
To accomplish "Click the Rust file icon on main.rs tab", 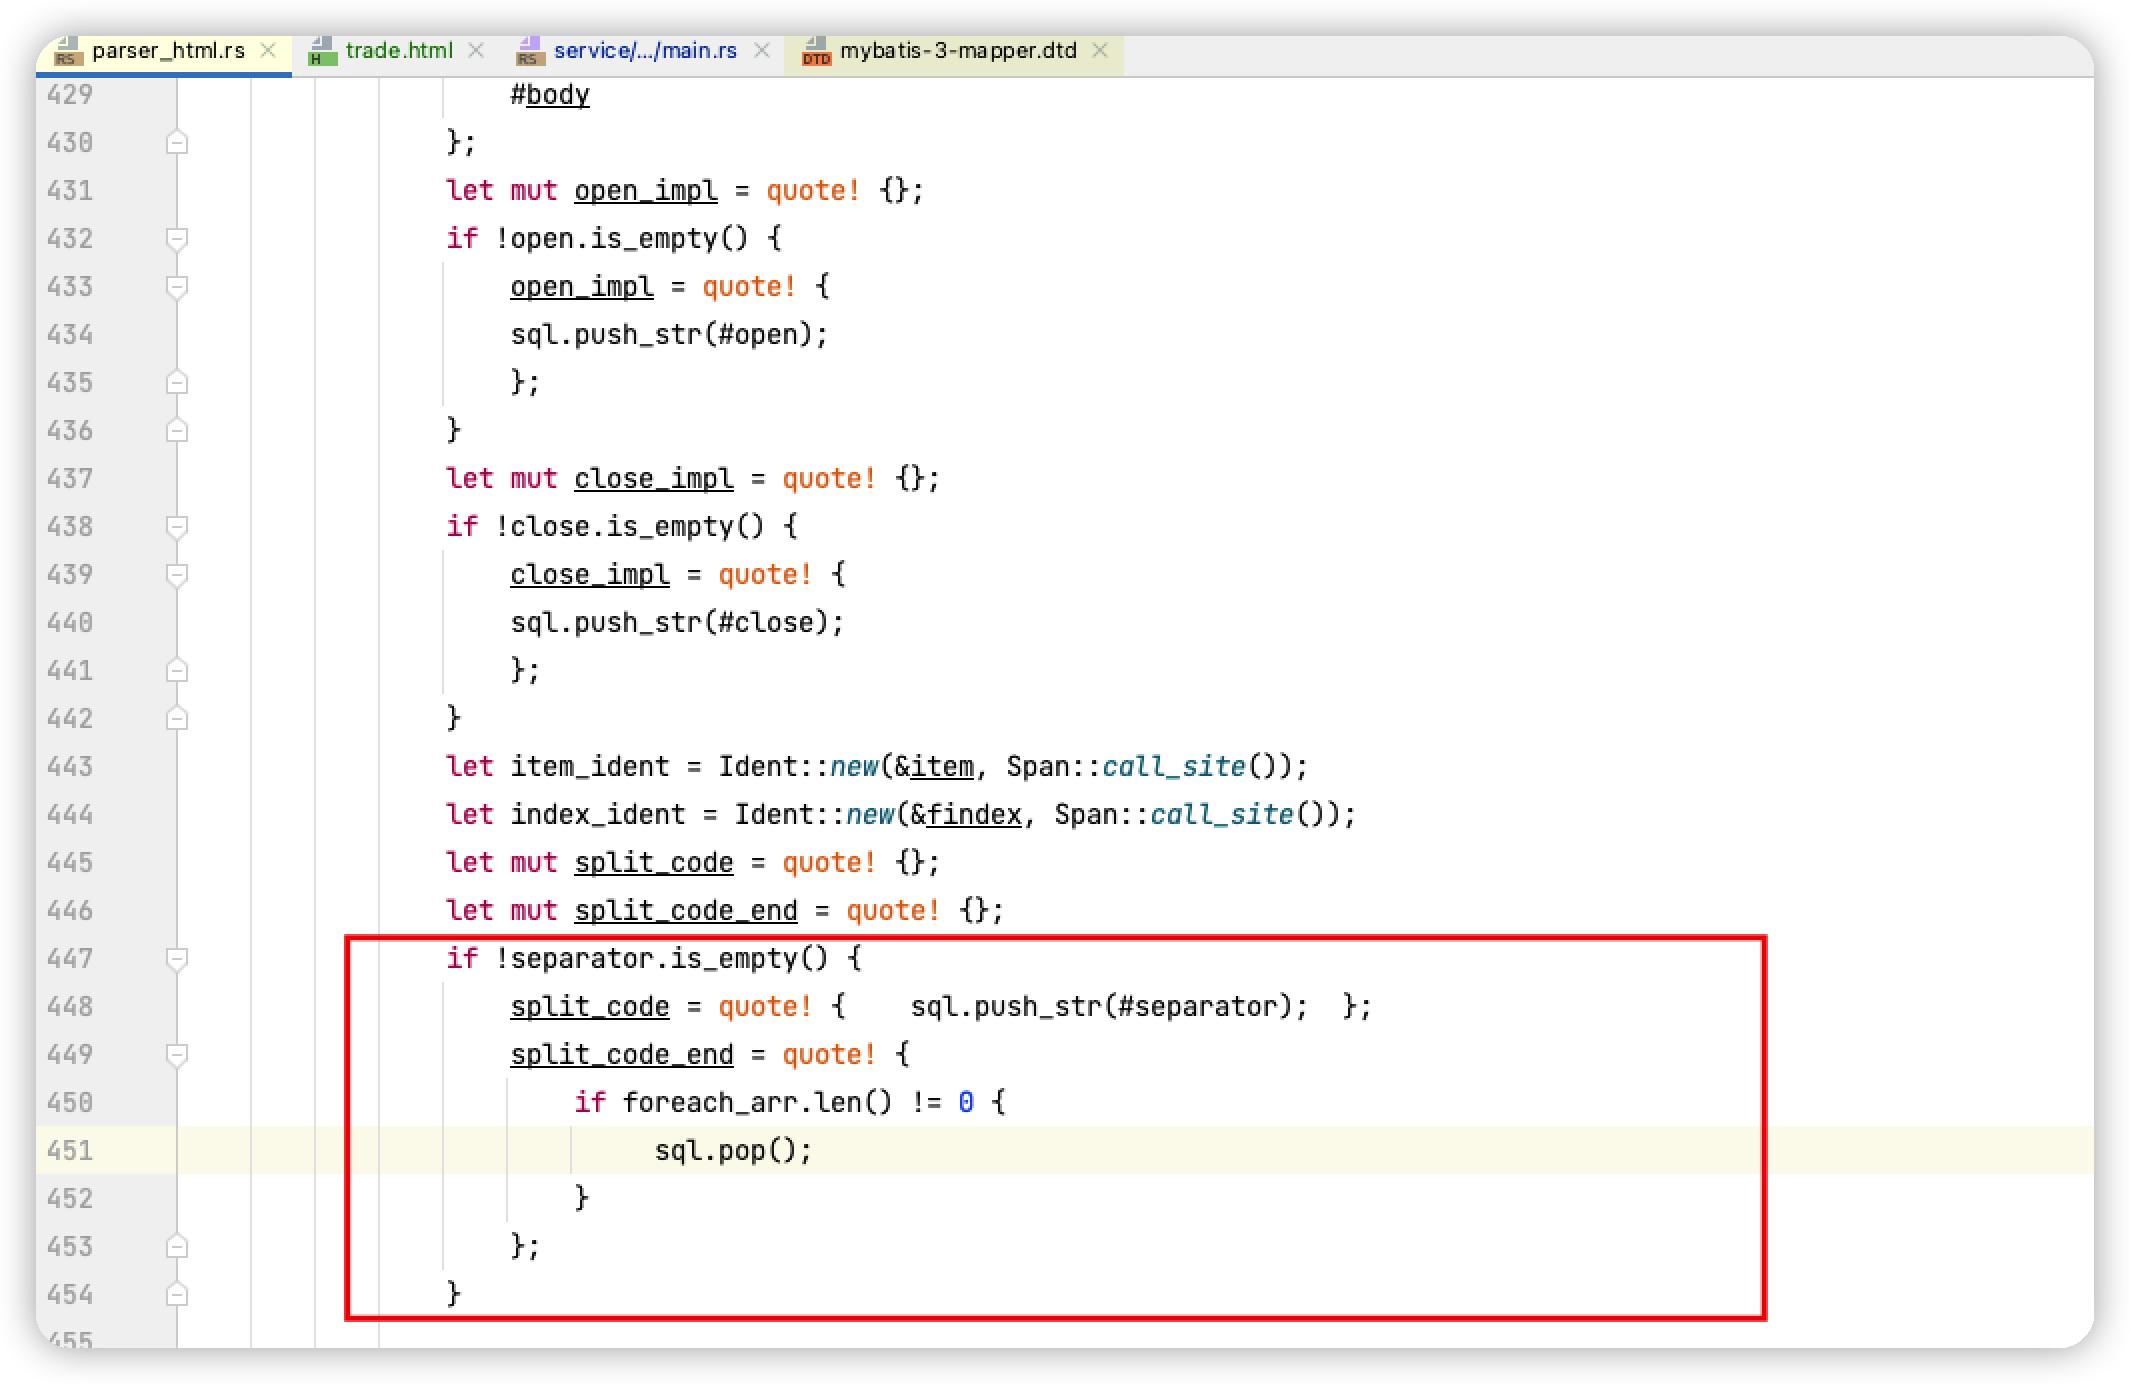I will (529, 50).
